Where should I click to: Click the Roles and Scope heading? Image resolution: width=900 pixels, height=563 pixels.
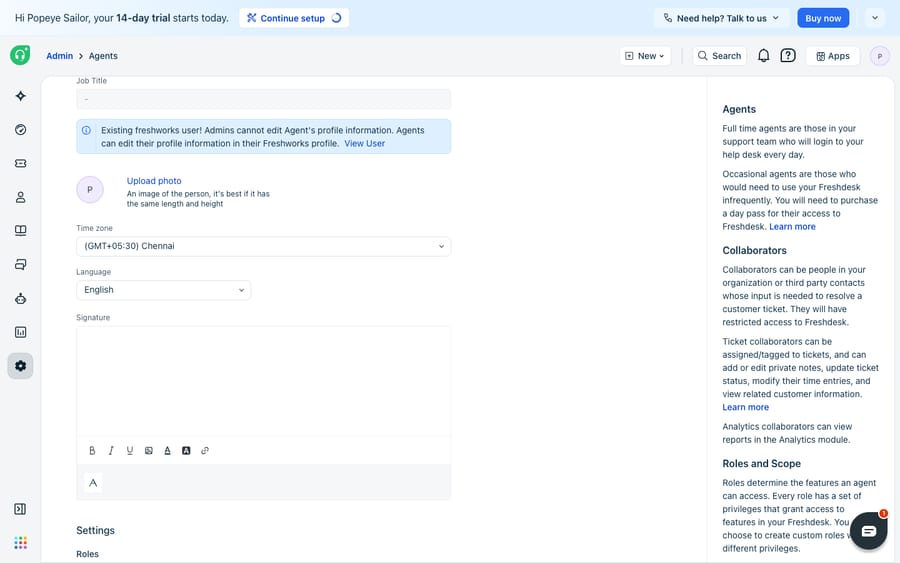click(761, 464)
